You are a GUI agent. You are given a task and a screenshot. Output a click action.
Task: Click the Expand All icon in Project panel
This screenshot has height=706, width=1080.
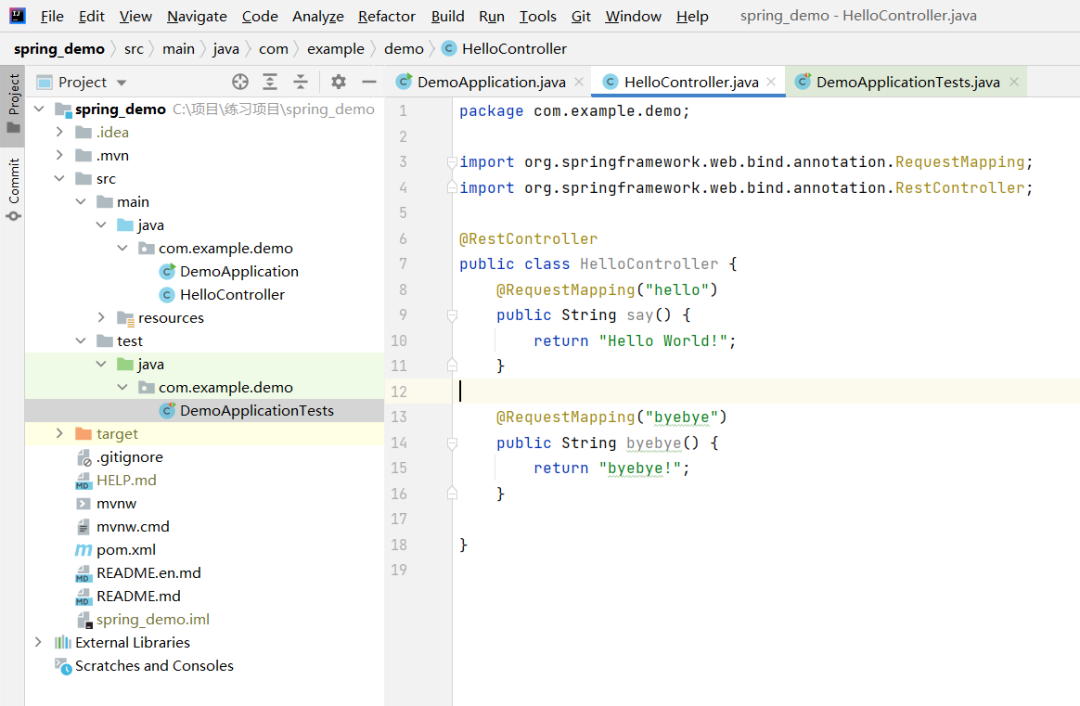[x=270, y=82]
